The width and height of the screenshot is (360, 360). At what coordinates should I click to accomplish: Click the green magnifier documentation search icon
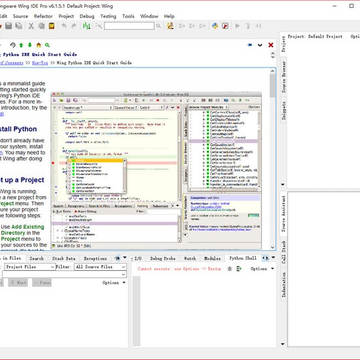(47, 45)
